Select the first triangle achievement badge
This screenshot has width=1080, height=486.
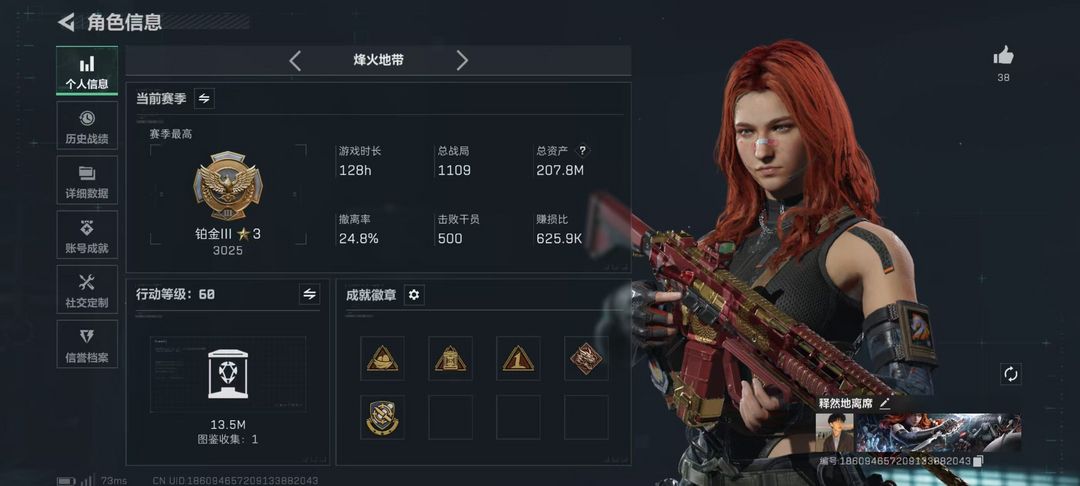click(x=382, y=358)
